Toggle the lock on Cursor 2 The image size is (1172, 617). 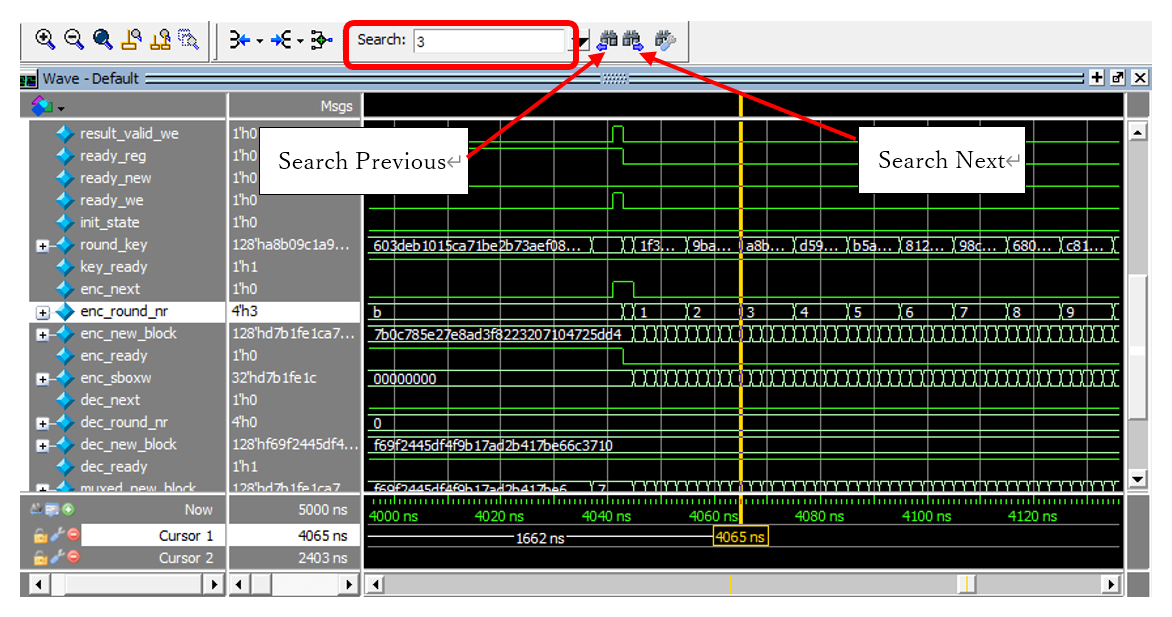tap(42, 558)
